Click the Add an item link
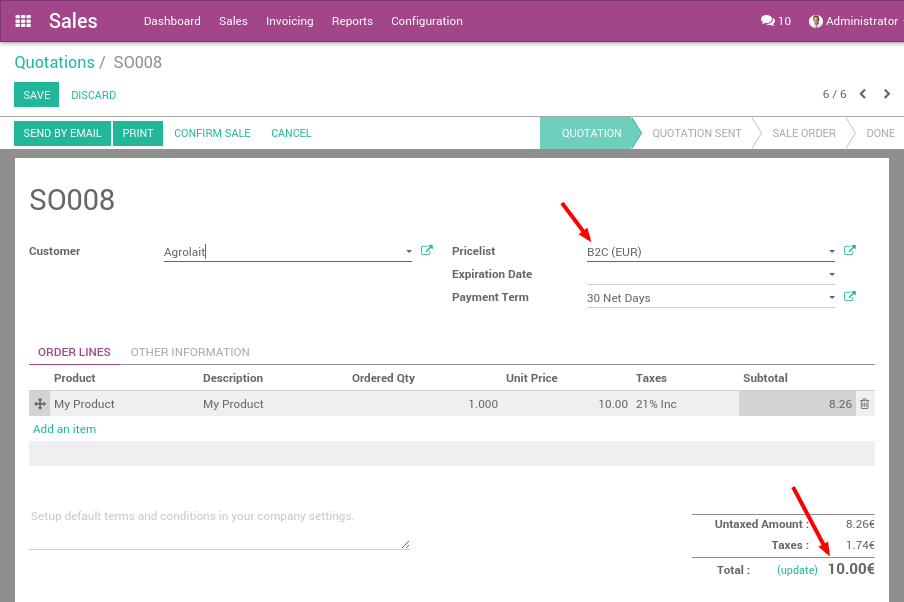The image size is (904, 602). click(64, 428)
